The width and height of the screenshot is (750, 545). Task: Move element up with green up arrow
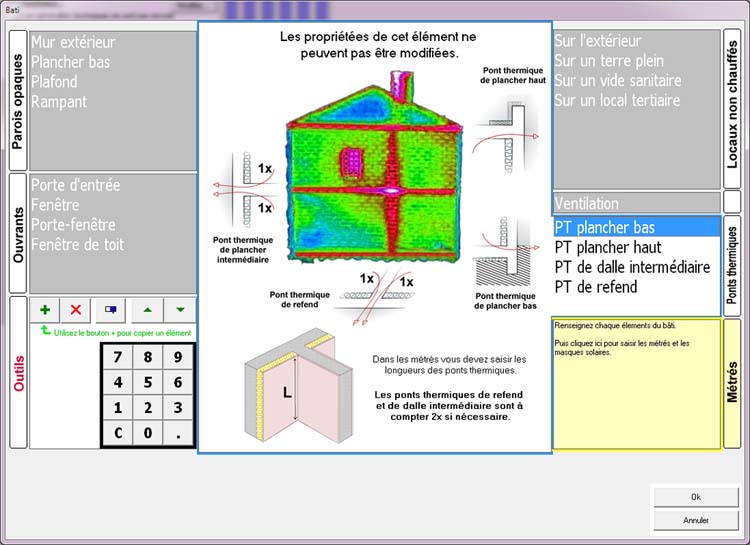click(x=146, y=310)
